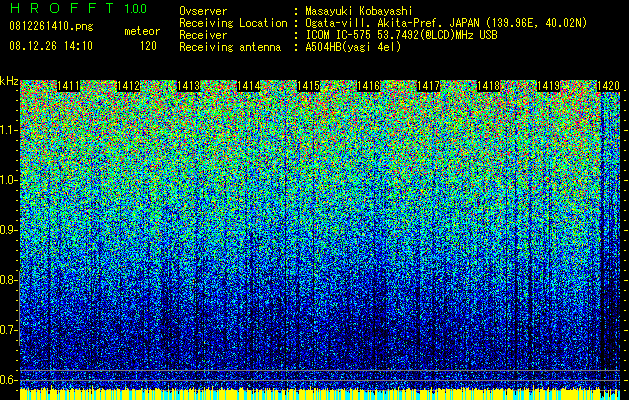The height and width of the screenshot is (400, 629).
Task: Click the 1416 time marker
Action: pyautogui.click(x=368, y=86)
